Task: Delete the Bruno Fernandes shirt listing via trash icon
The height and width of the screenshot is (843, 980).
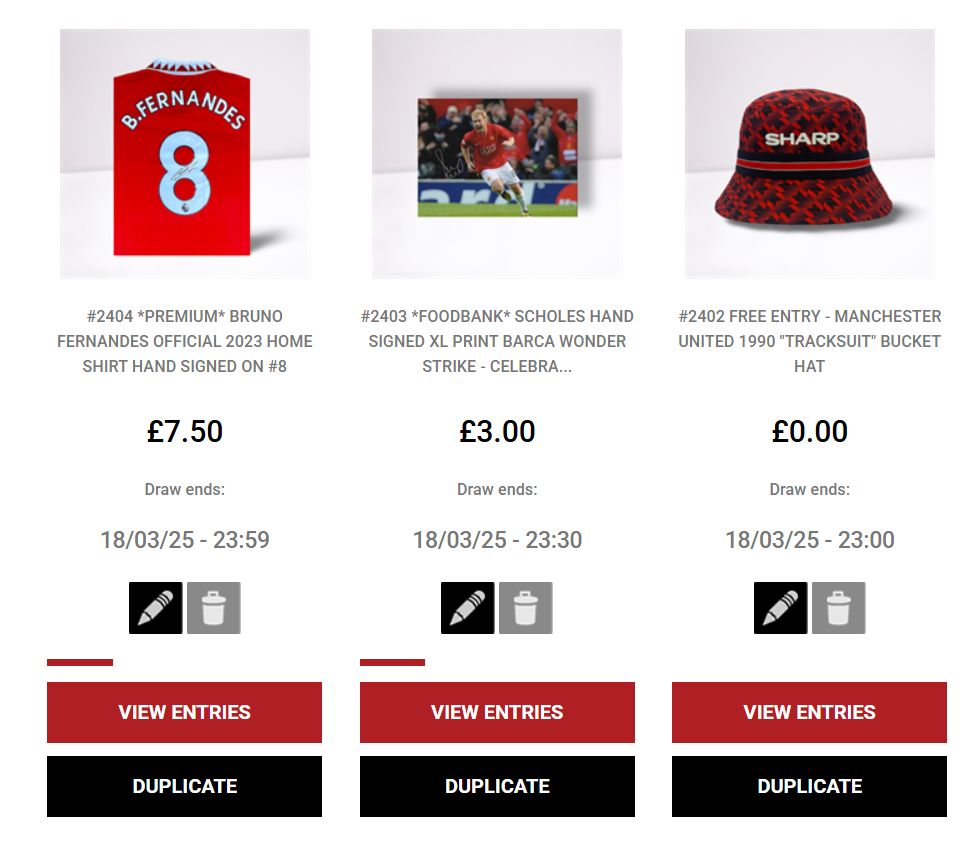Action: (x=214, y=608)
